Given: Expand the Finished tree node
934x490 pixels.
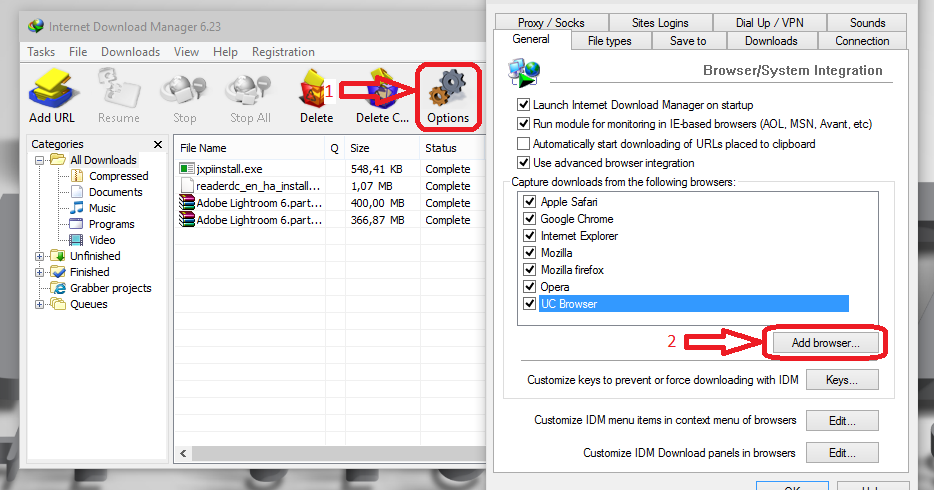Looking at the screenshot, I should [x=39, y=273].
